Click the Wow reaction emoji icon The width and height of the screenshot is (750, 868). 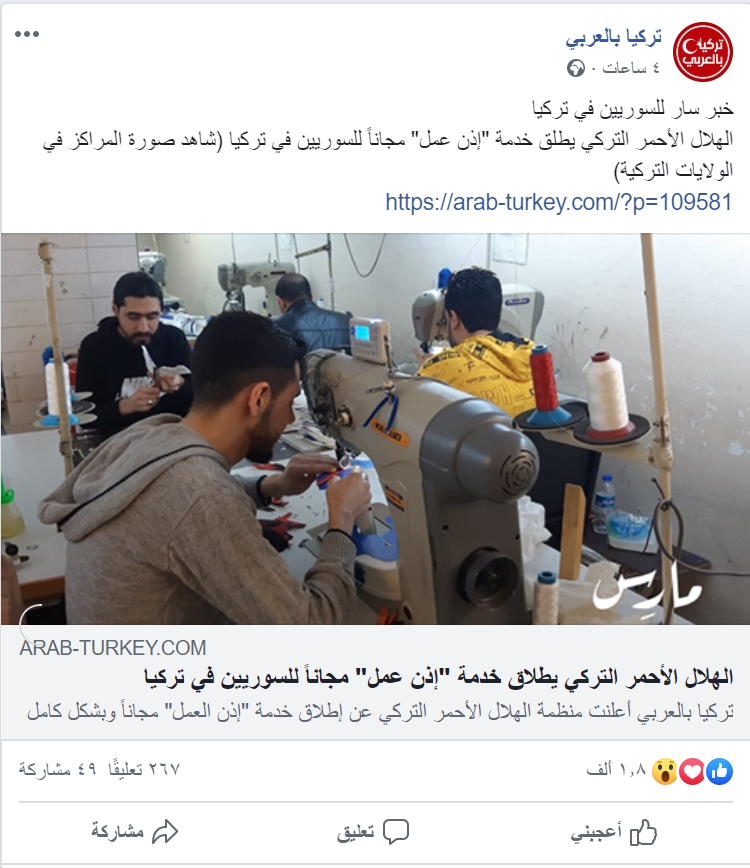point(664,771)
